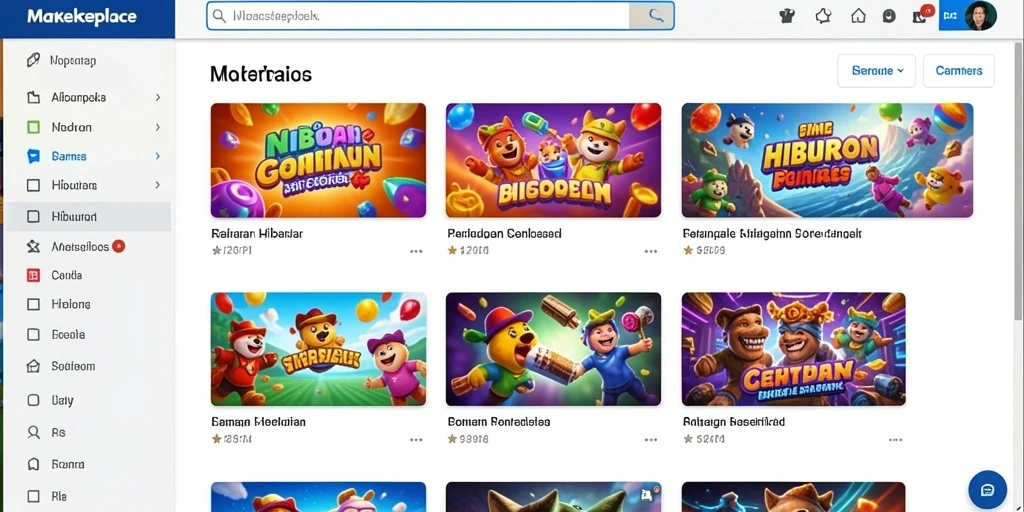The height and width of the screenshot is (512, 1024).
Task: Expand the Nedron chevron
Action: coord(157,127)
